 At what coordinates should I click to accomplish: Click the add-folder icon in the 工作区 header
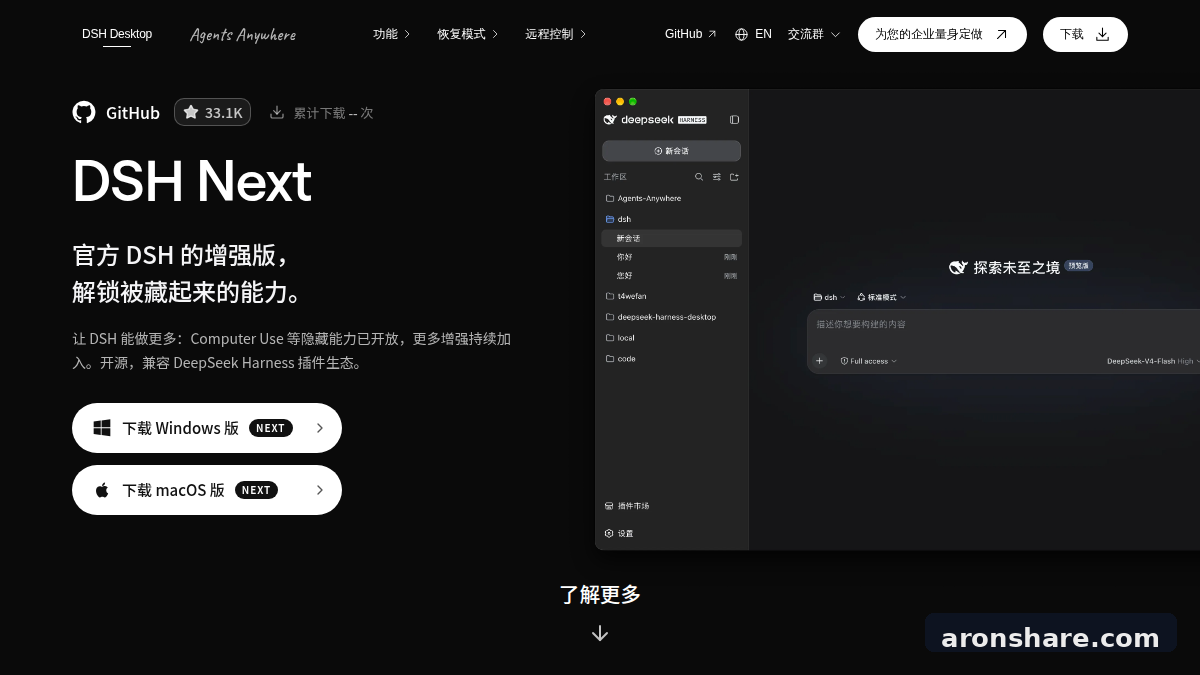pyautogui.click(x=734, y=177)
